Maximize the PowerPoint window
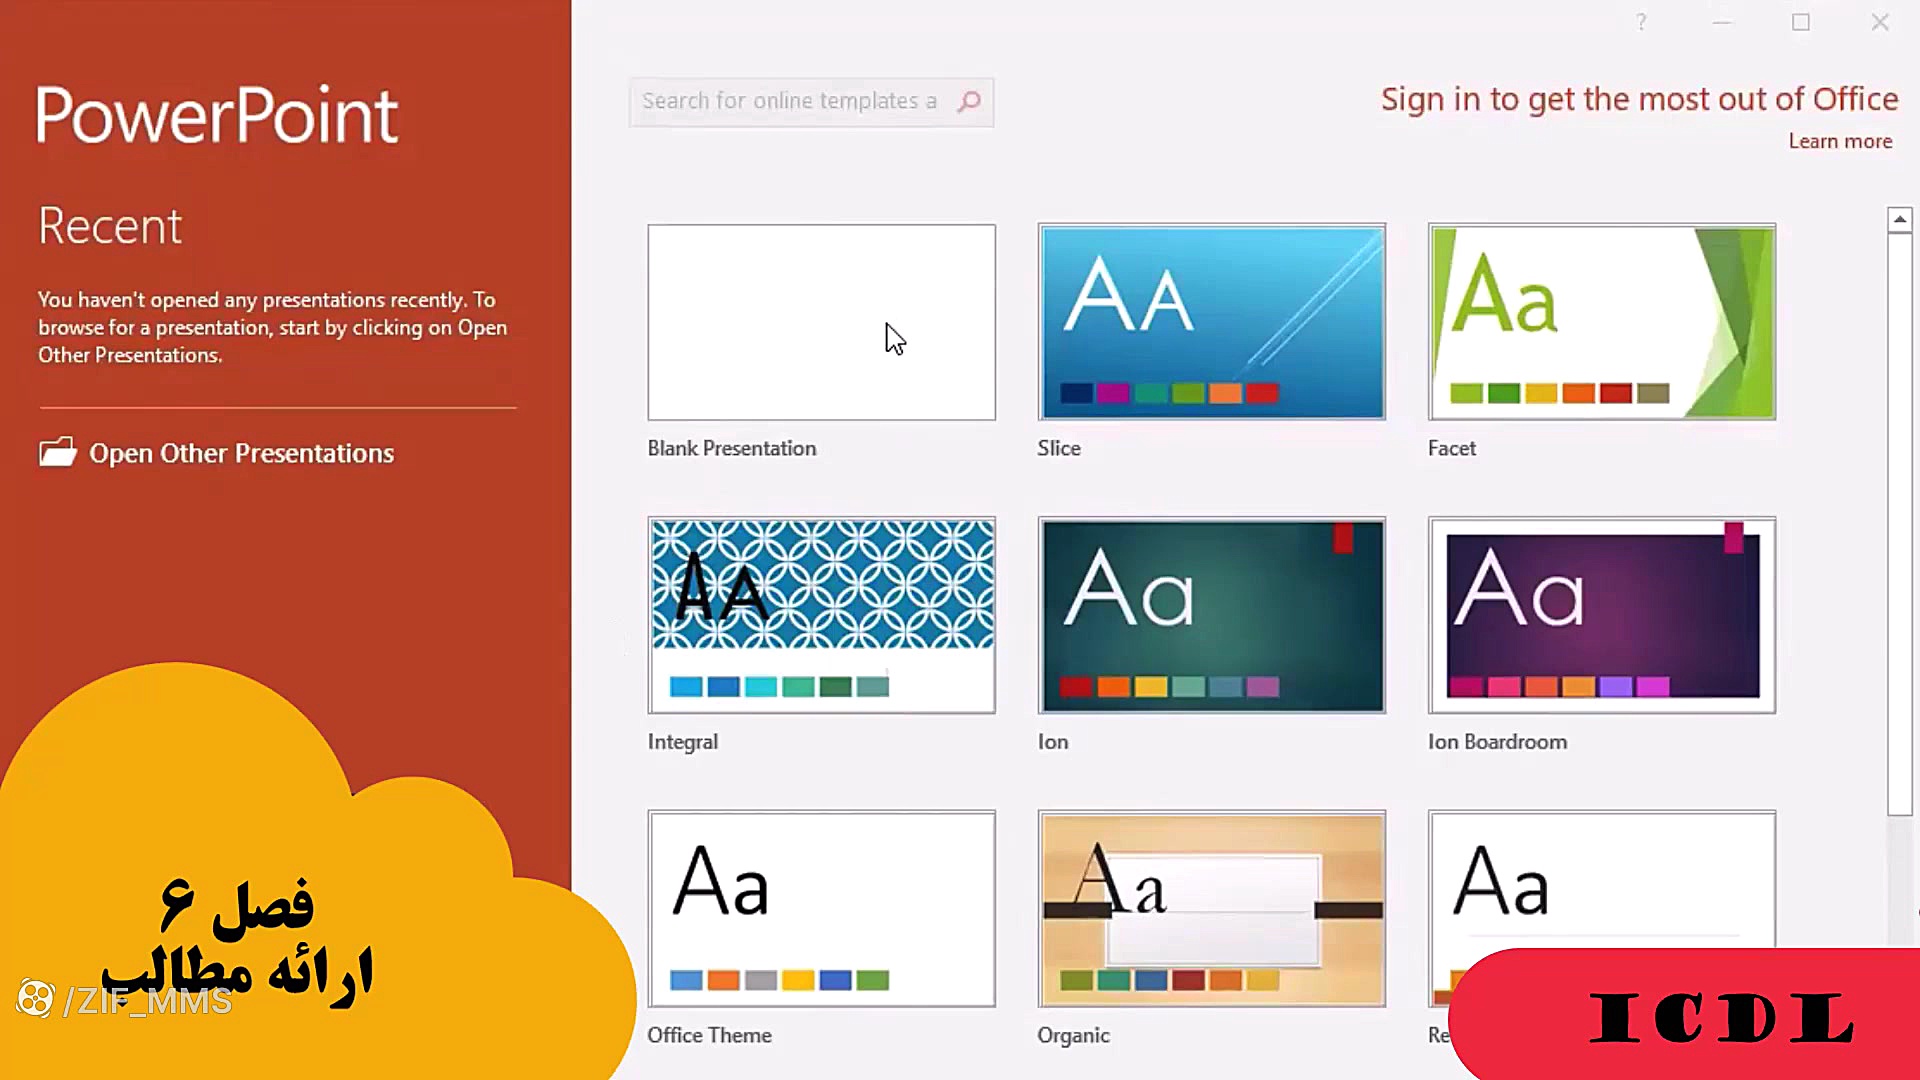1920x1080 pixels. point(1801,22)
